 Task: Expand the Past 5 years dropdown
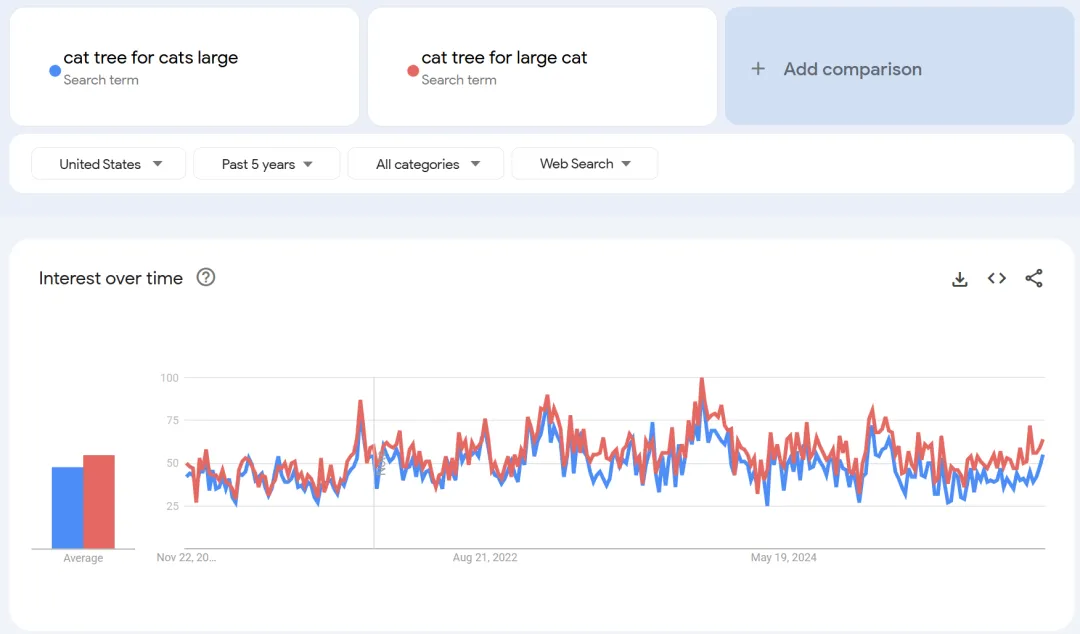pos(266,164)
